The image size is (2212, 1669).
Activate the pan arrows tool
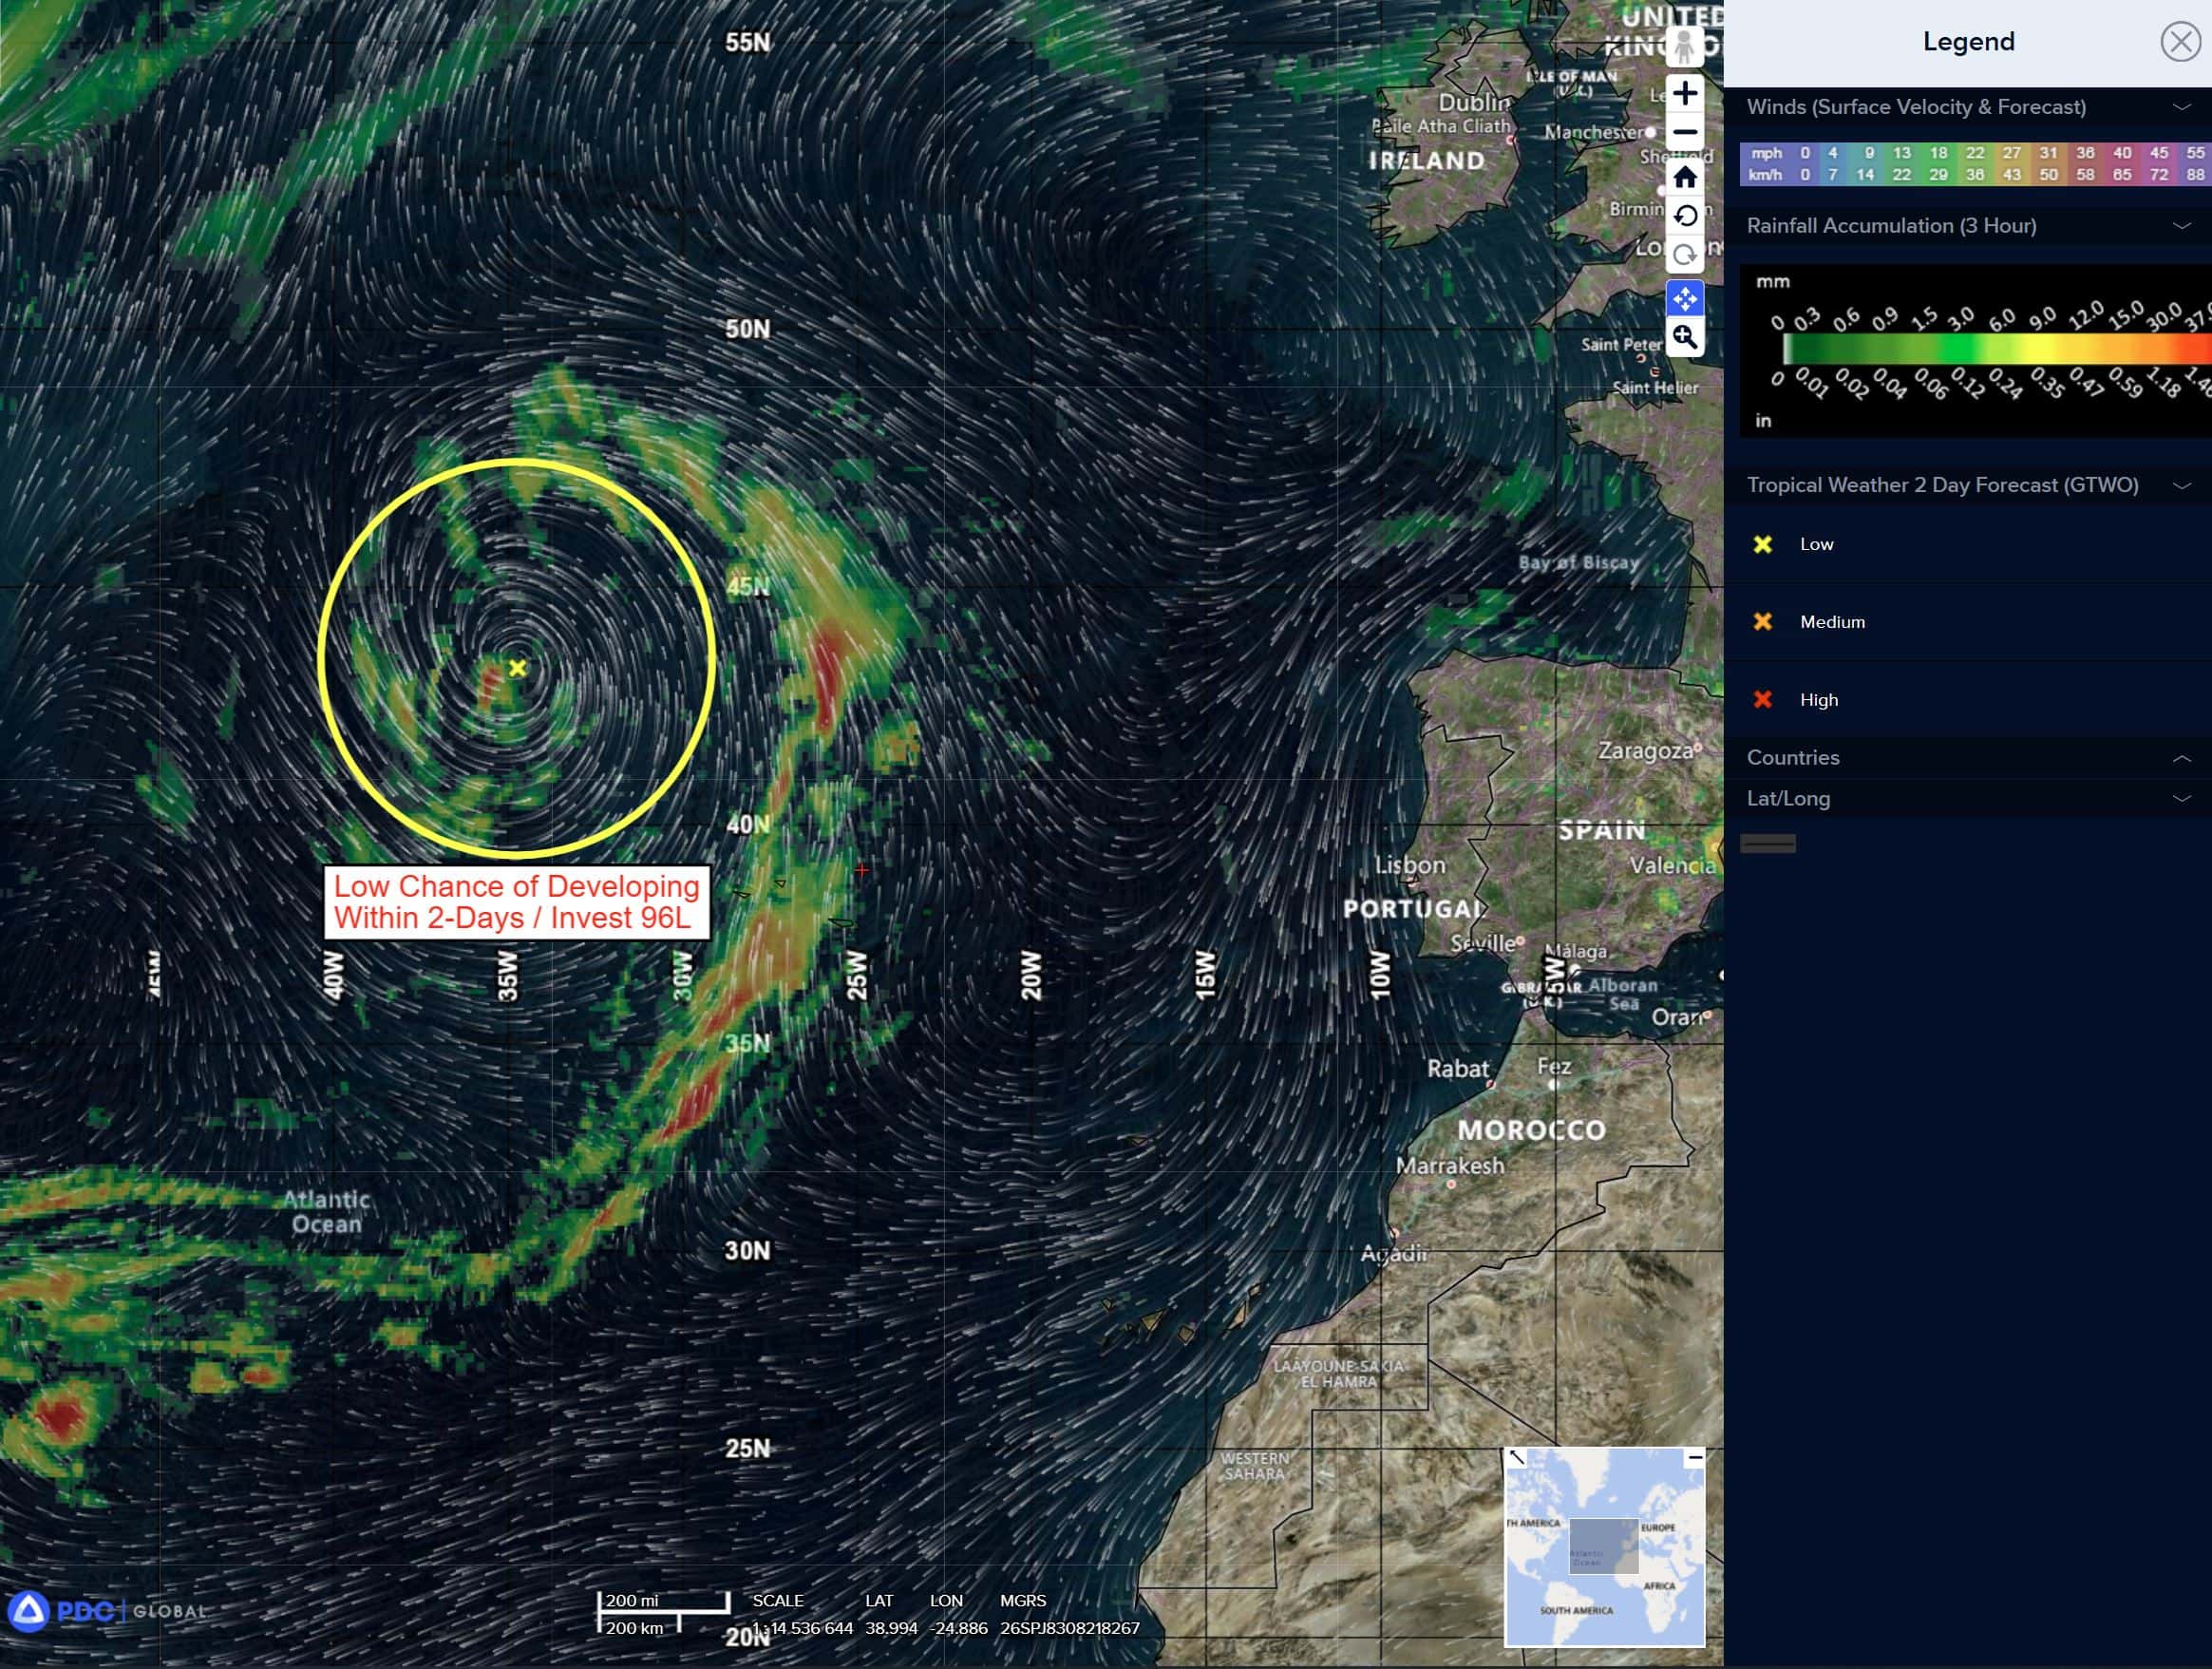click(1685, 298)
